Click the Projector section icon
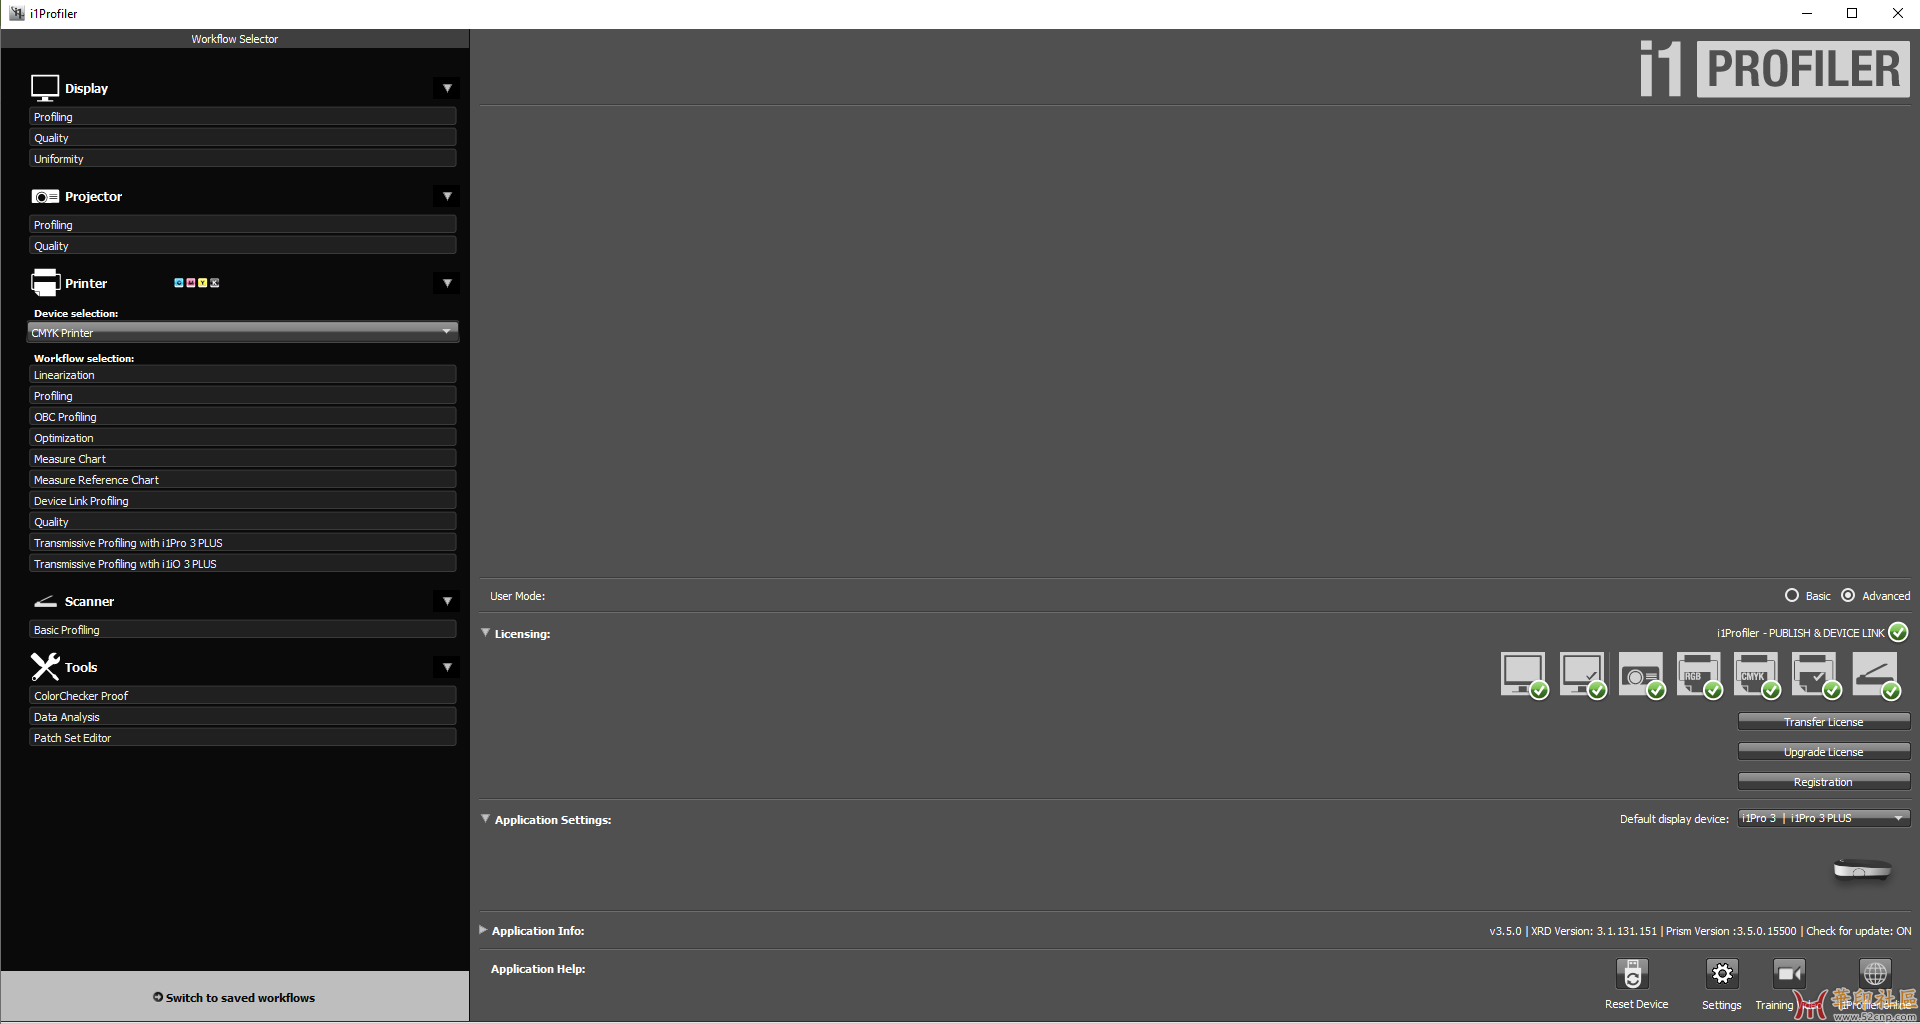1920x1024 pixels. [x=45, y=197]
